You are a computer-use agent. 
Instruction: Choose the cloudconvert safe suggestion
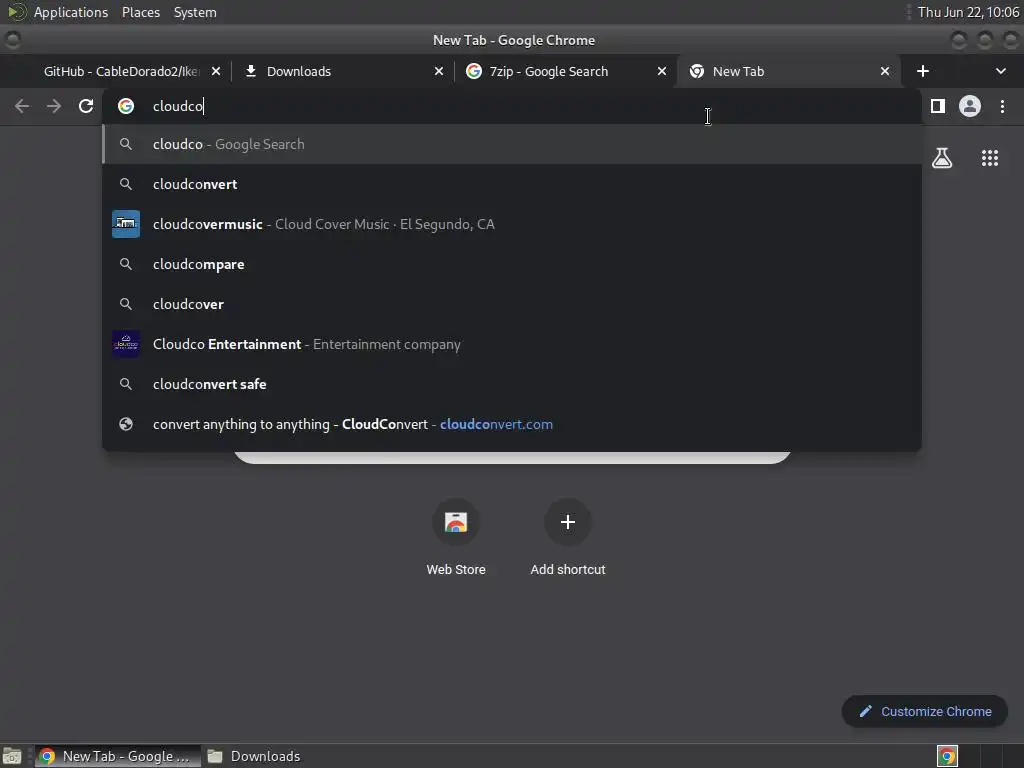512,384
